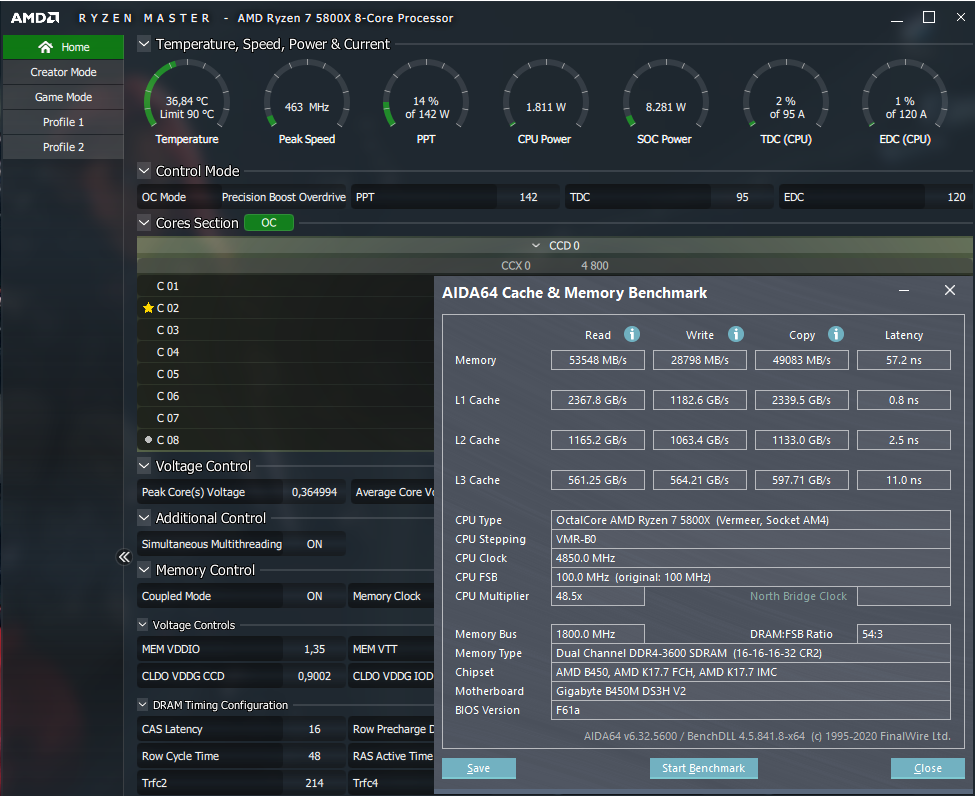
Task: Click the Home icon in sidebar
Action: click(x=45, y=47)
